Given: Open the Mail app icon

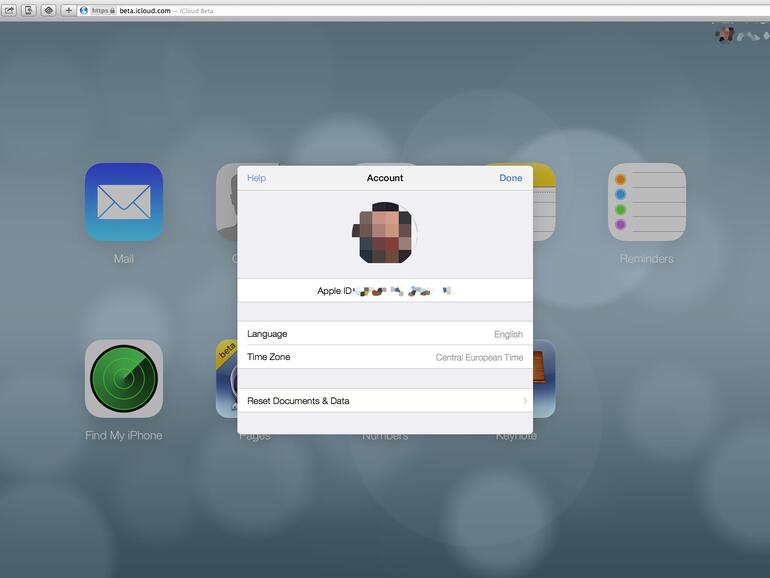Looking at the screenshot, I should pyautogui.click(x=124, y=201).
